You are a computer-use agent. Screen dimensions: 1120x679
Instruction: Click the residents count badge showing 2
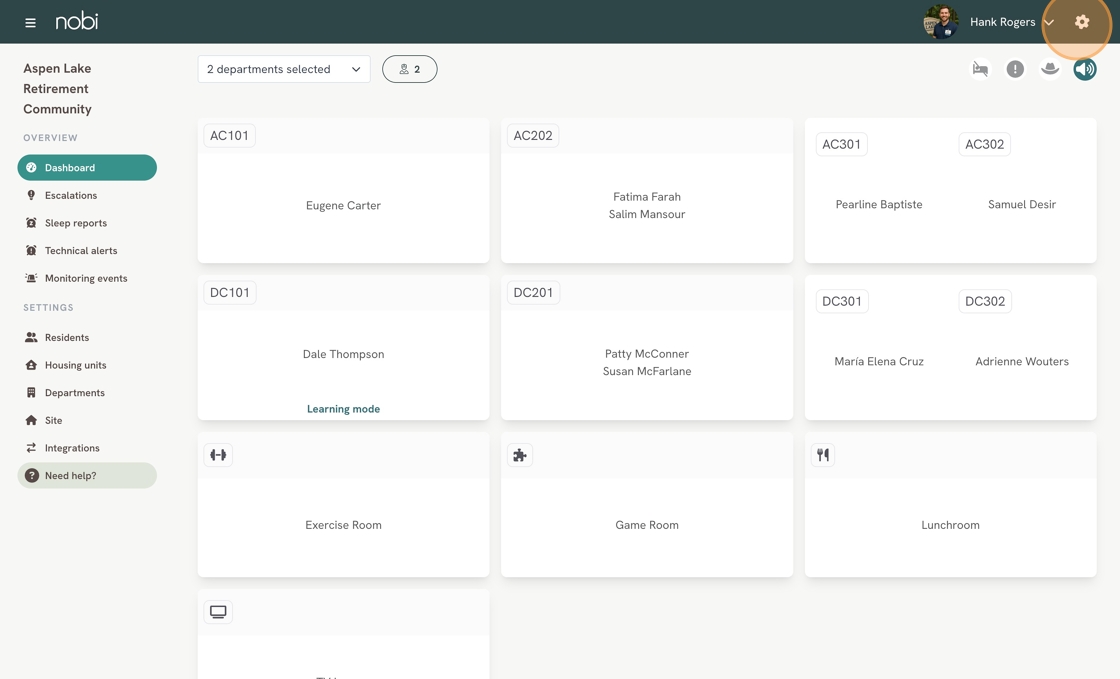[410, 69]
